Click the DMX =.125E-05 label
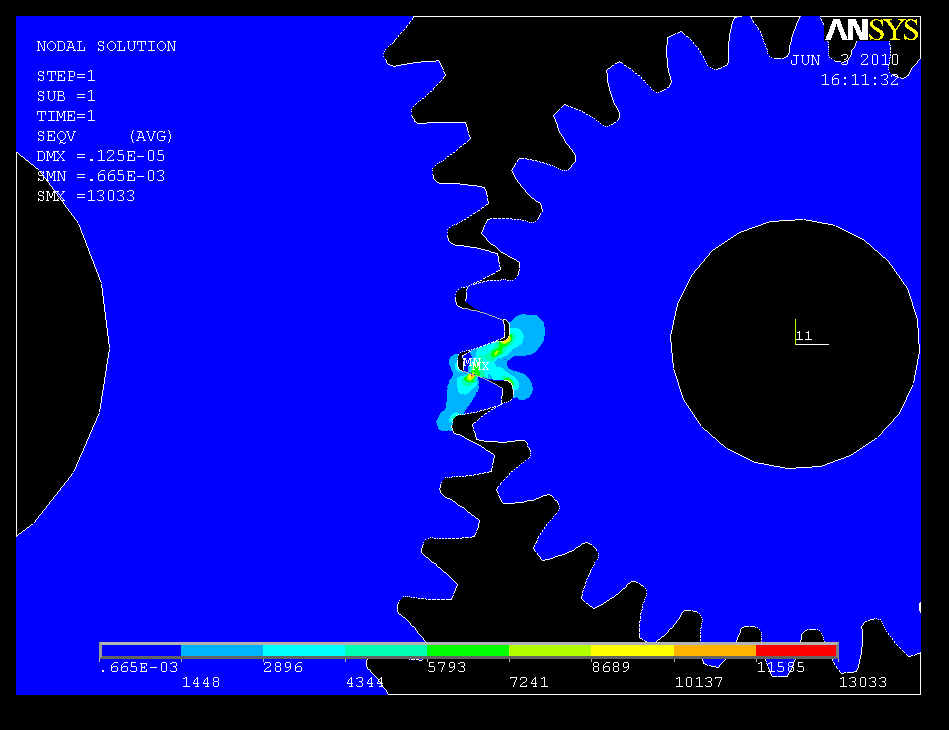Viewport: 949px width, 730px height. pos(101,156)
